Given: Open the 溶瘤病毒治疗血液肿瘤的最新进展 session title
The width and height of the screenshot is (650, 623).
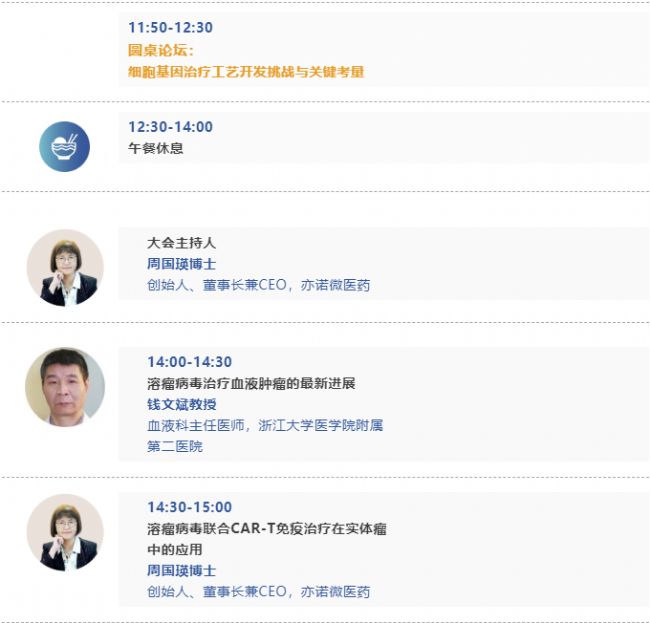Looking at the screenshot, I should tap(251, 383).
